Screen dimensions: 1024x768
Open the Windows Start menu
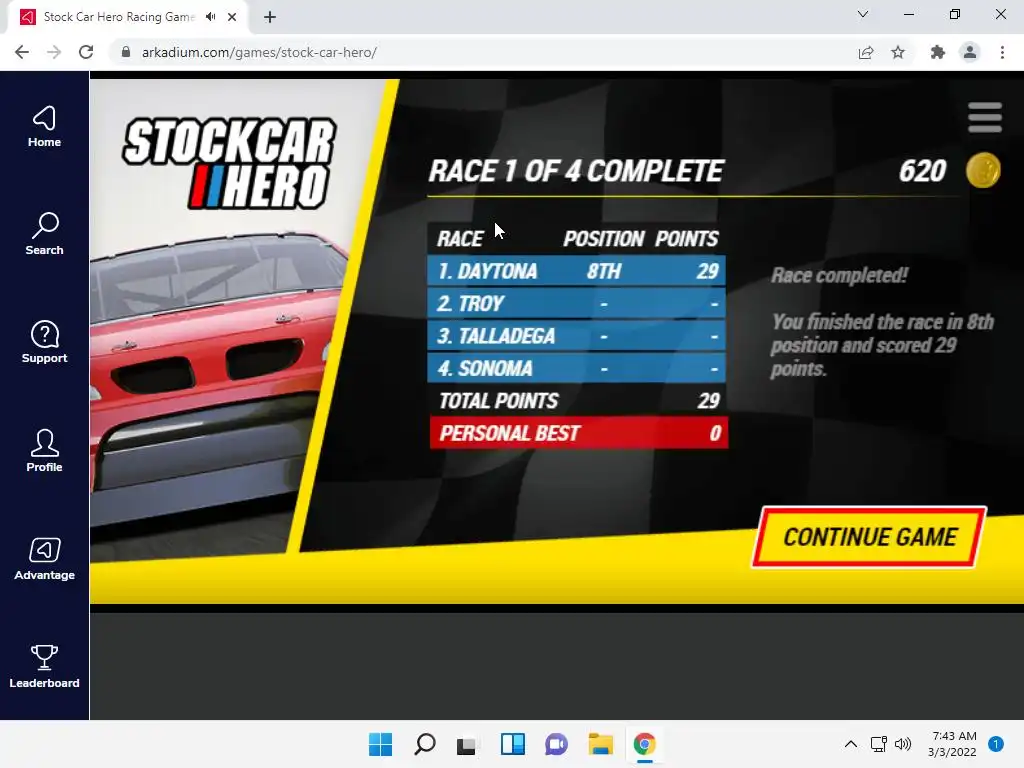click(381, 744)
